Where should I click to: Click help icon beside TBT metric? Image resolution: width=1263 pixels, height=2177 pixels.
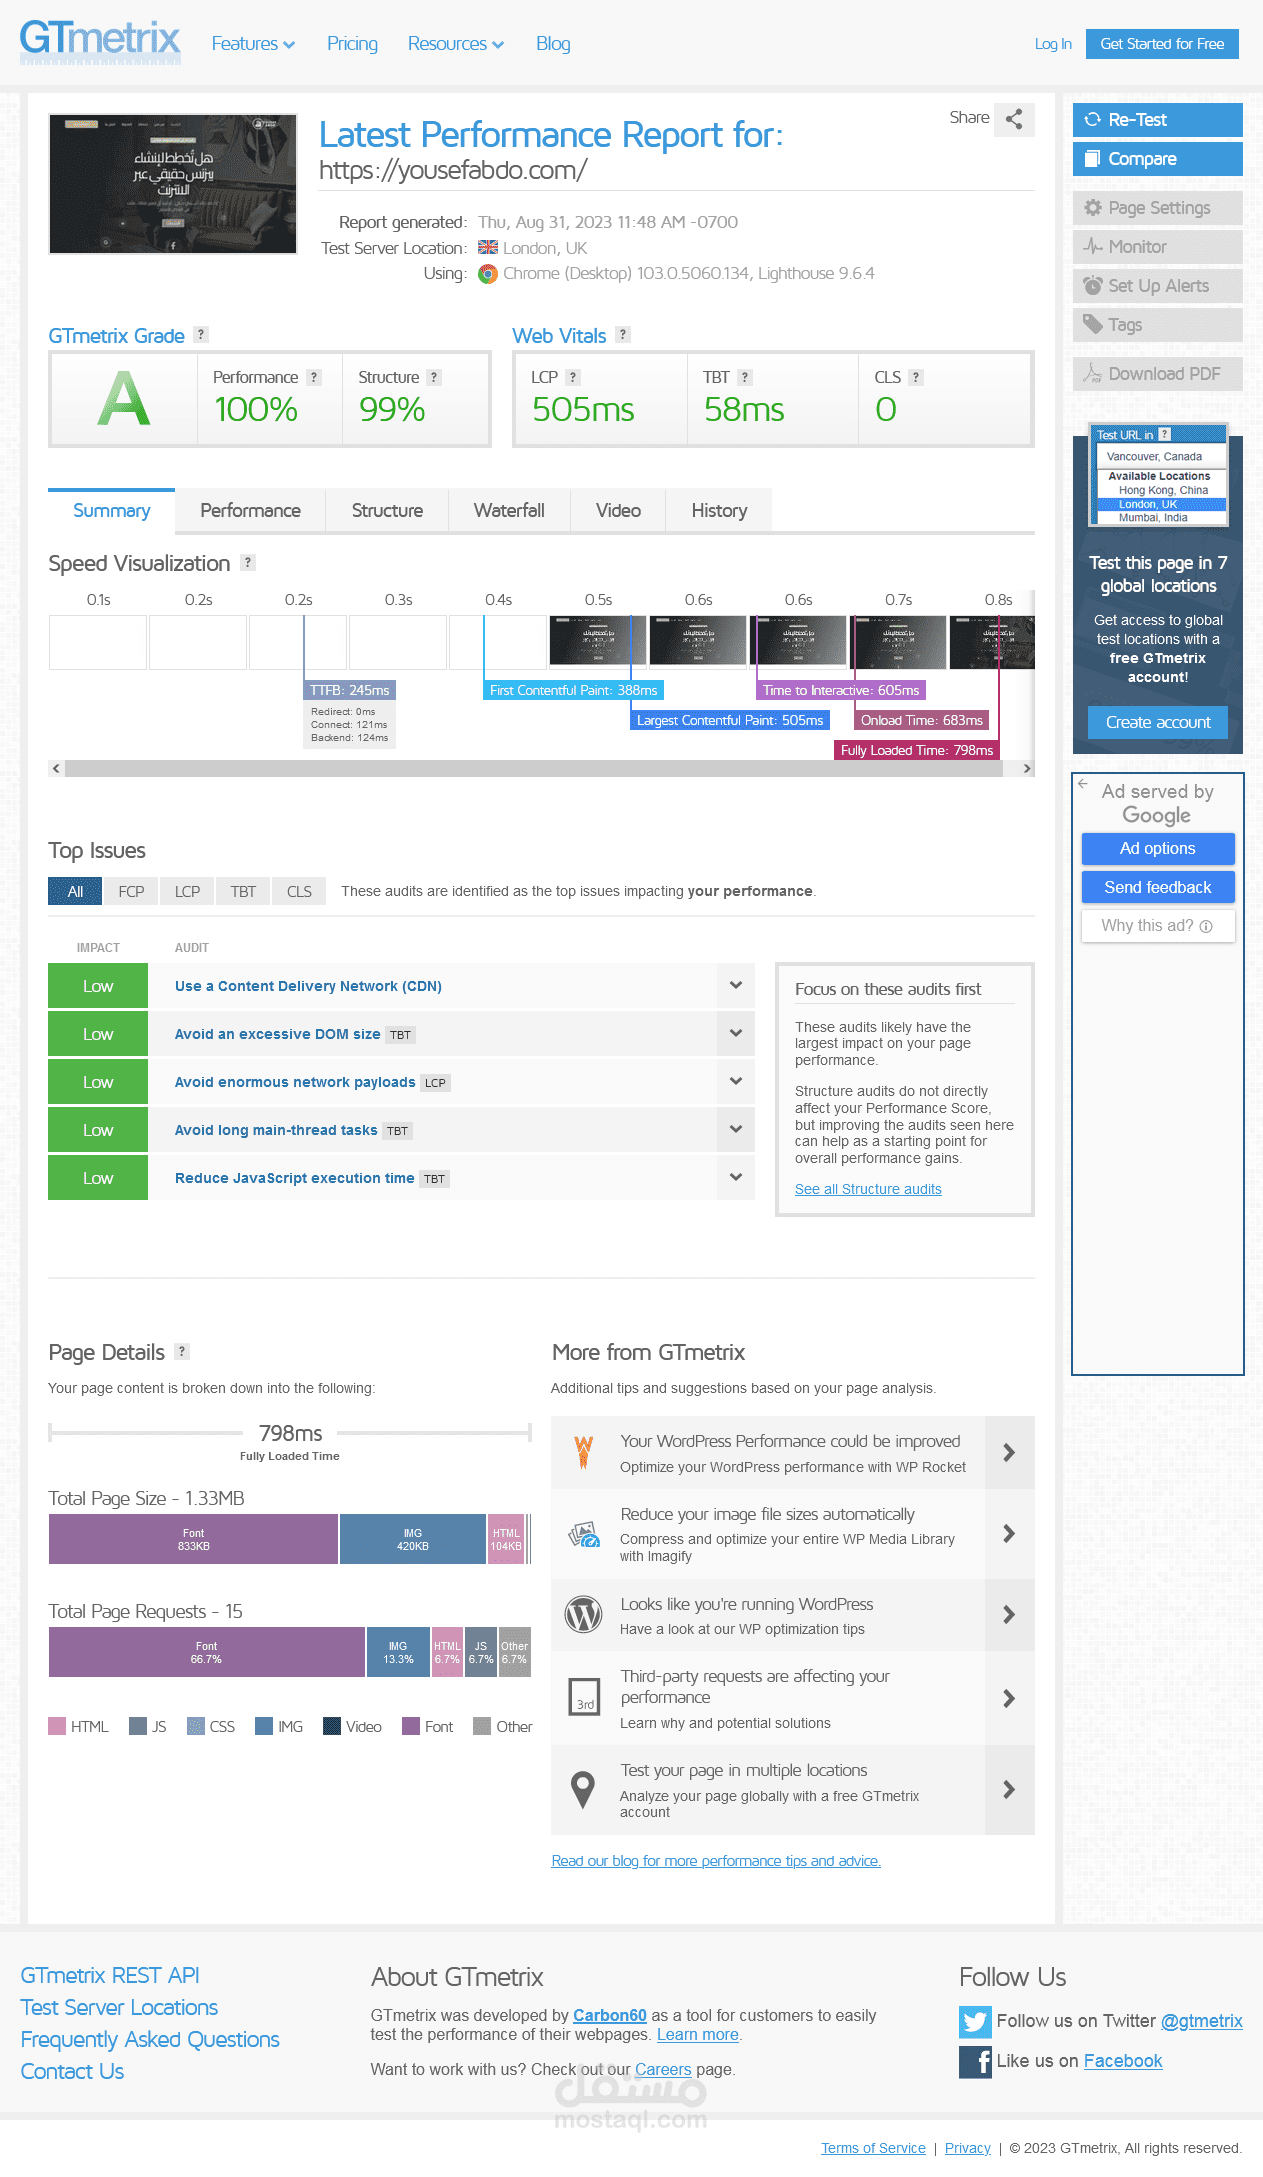pos(745,377)
